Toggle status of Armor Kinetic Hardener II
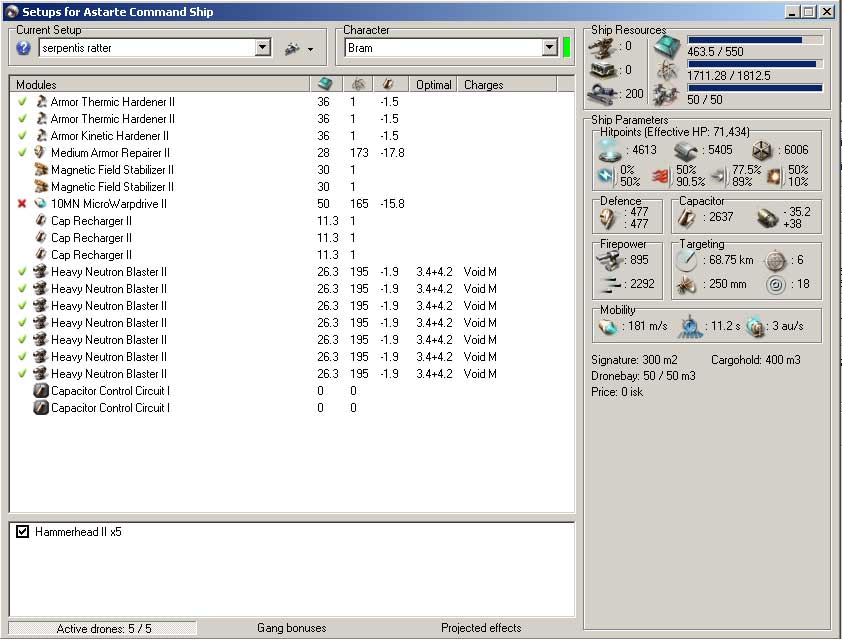 pos(22,135)
